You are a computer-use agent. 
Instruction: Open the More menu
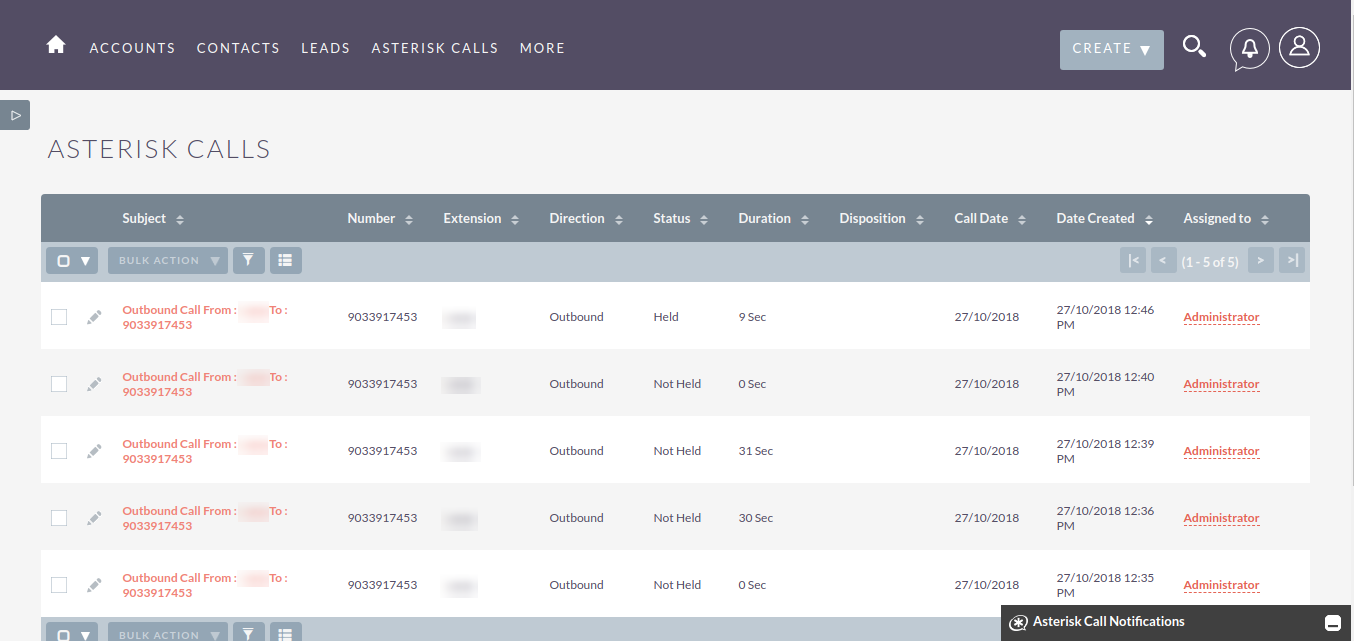(x=542, y=48)
